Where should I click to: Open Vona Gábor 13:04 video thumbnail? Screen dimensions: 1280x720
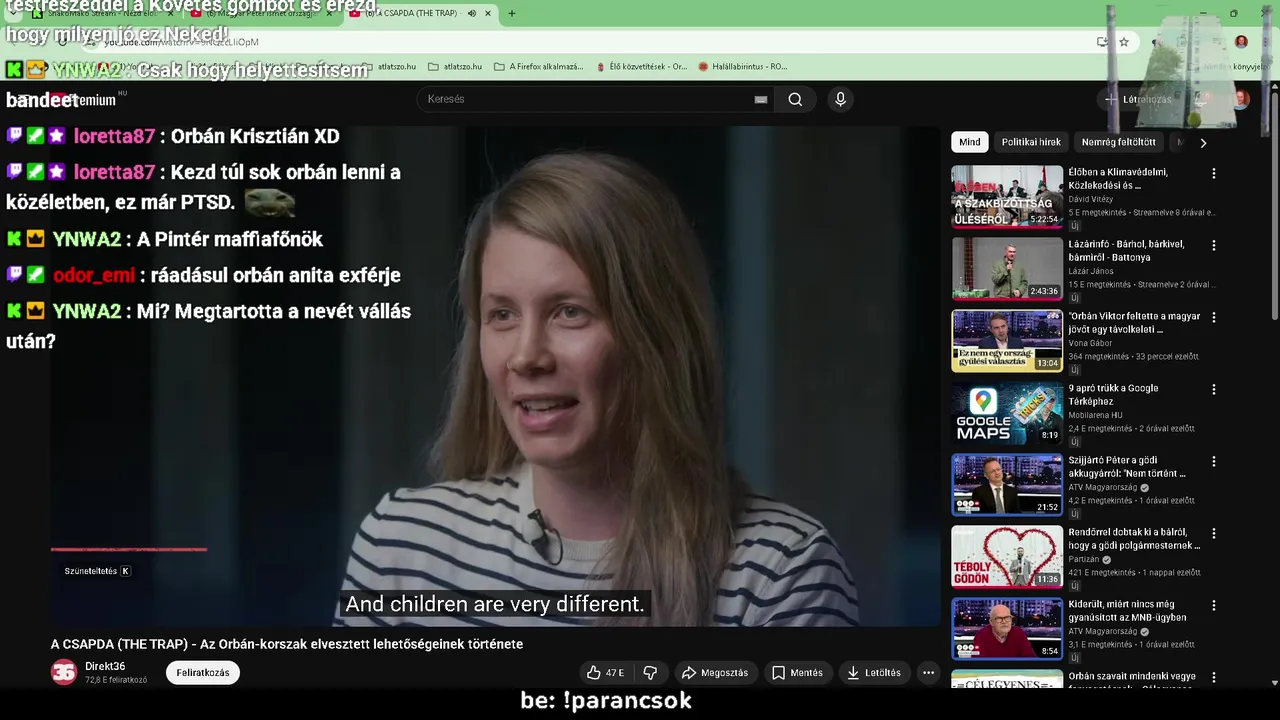tap(1007, 341)
